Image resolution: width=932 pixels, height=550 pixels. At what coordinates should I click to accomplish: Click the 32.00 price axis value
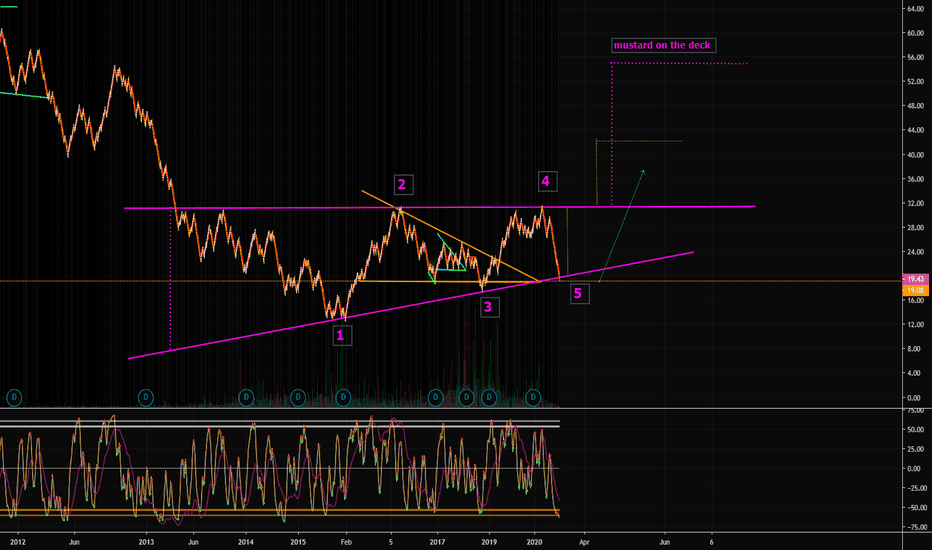coord(915,203)
